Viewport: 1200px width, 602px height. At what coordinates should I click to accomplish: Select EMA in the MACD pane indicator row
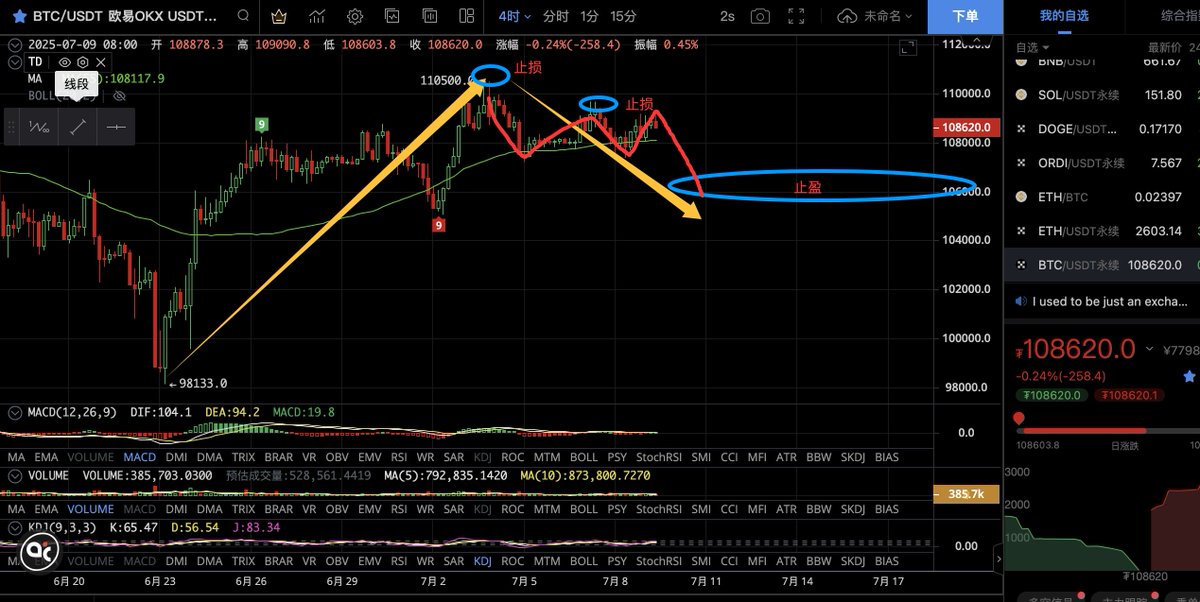click(x=46, y=457)
